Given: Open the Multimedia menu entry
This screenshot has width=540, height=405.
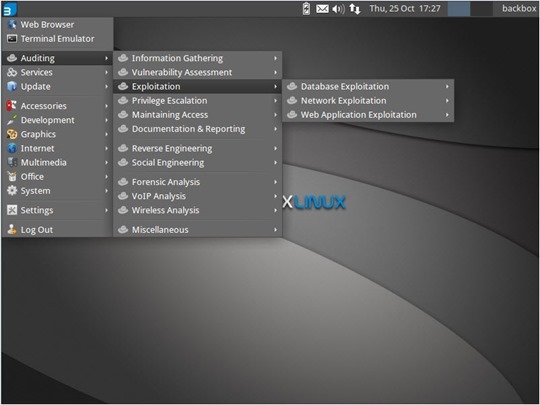Looking at the screenshot, I should pos(58,162).
